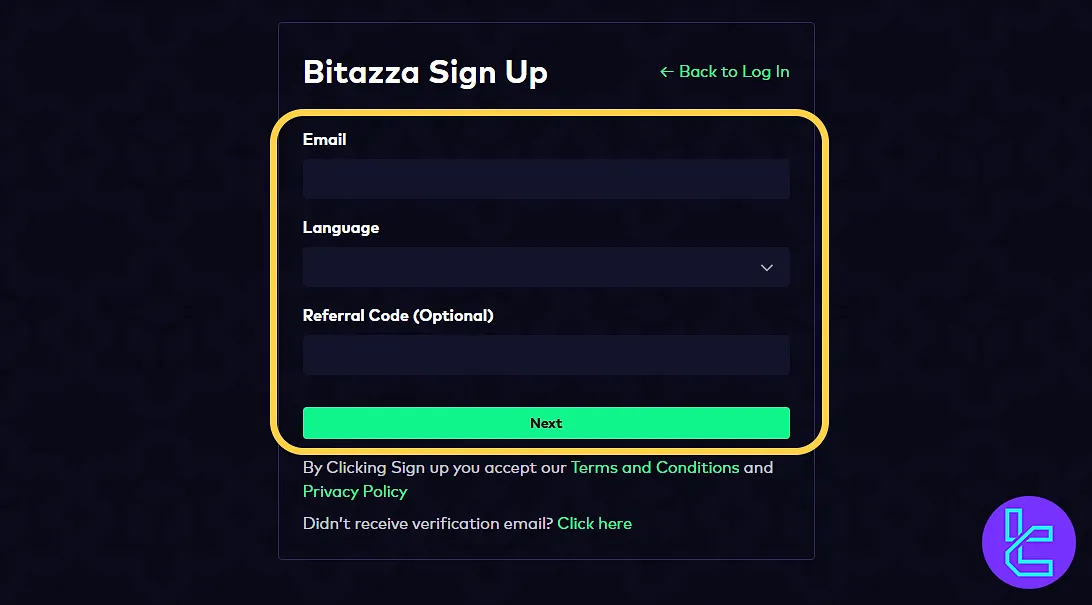This screenshot has width=1092, height=605.
Task: Click the Back to Log In link
Action: pyautogui.click(x=733, y=72)
